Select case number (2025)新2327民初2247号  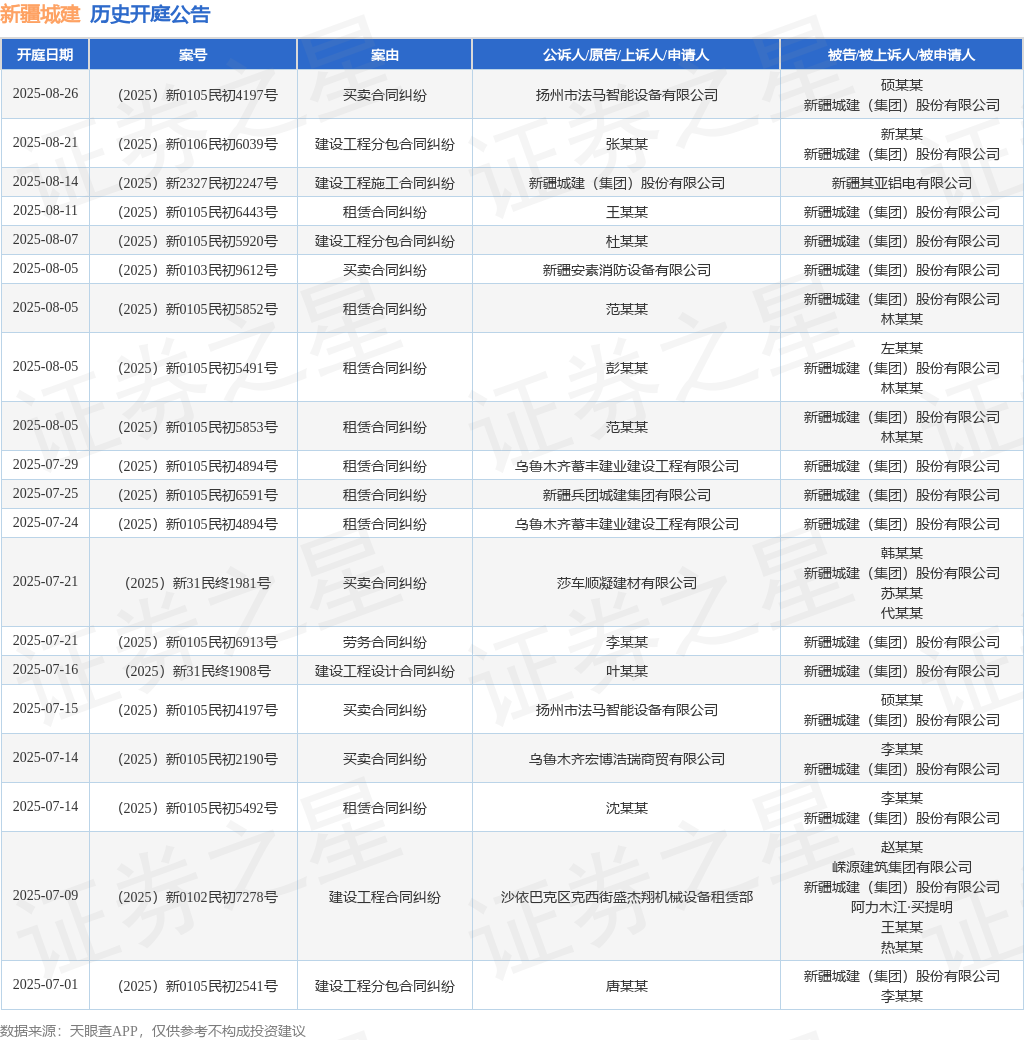click(x=198, y=183)
